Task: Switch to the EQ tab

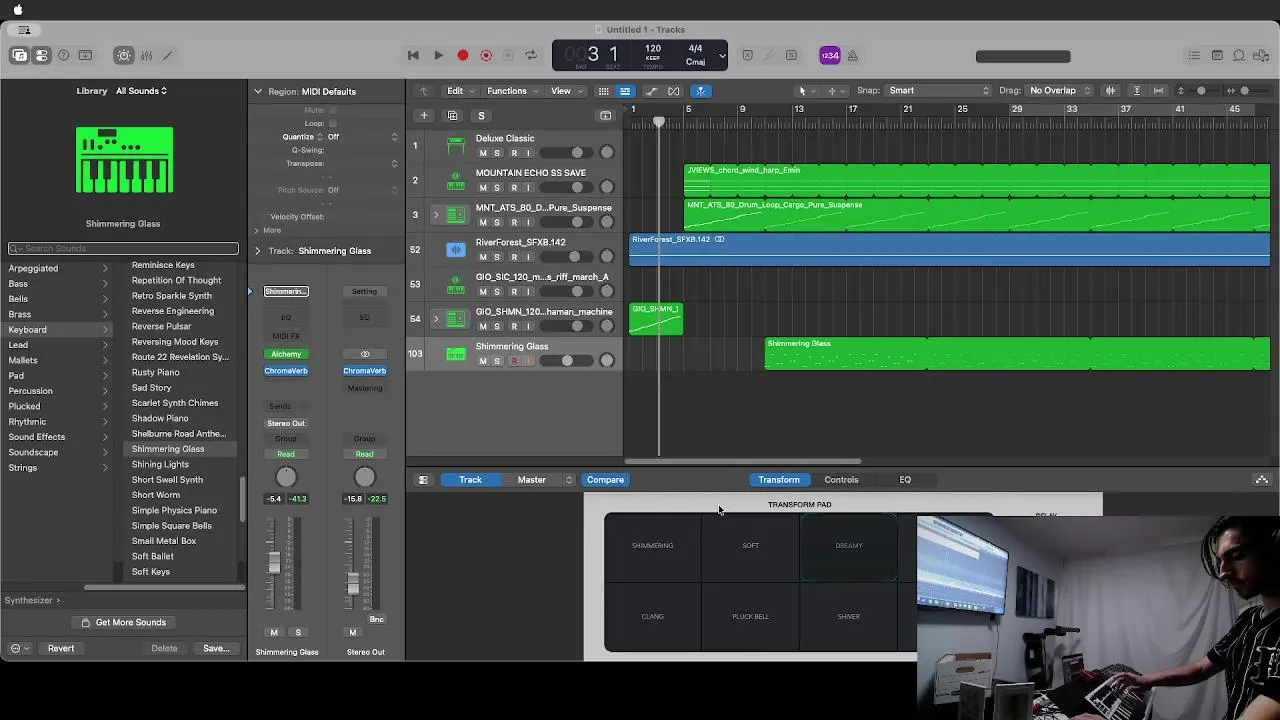Action: (905, 480)
